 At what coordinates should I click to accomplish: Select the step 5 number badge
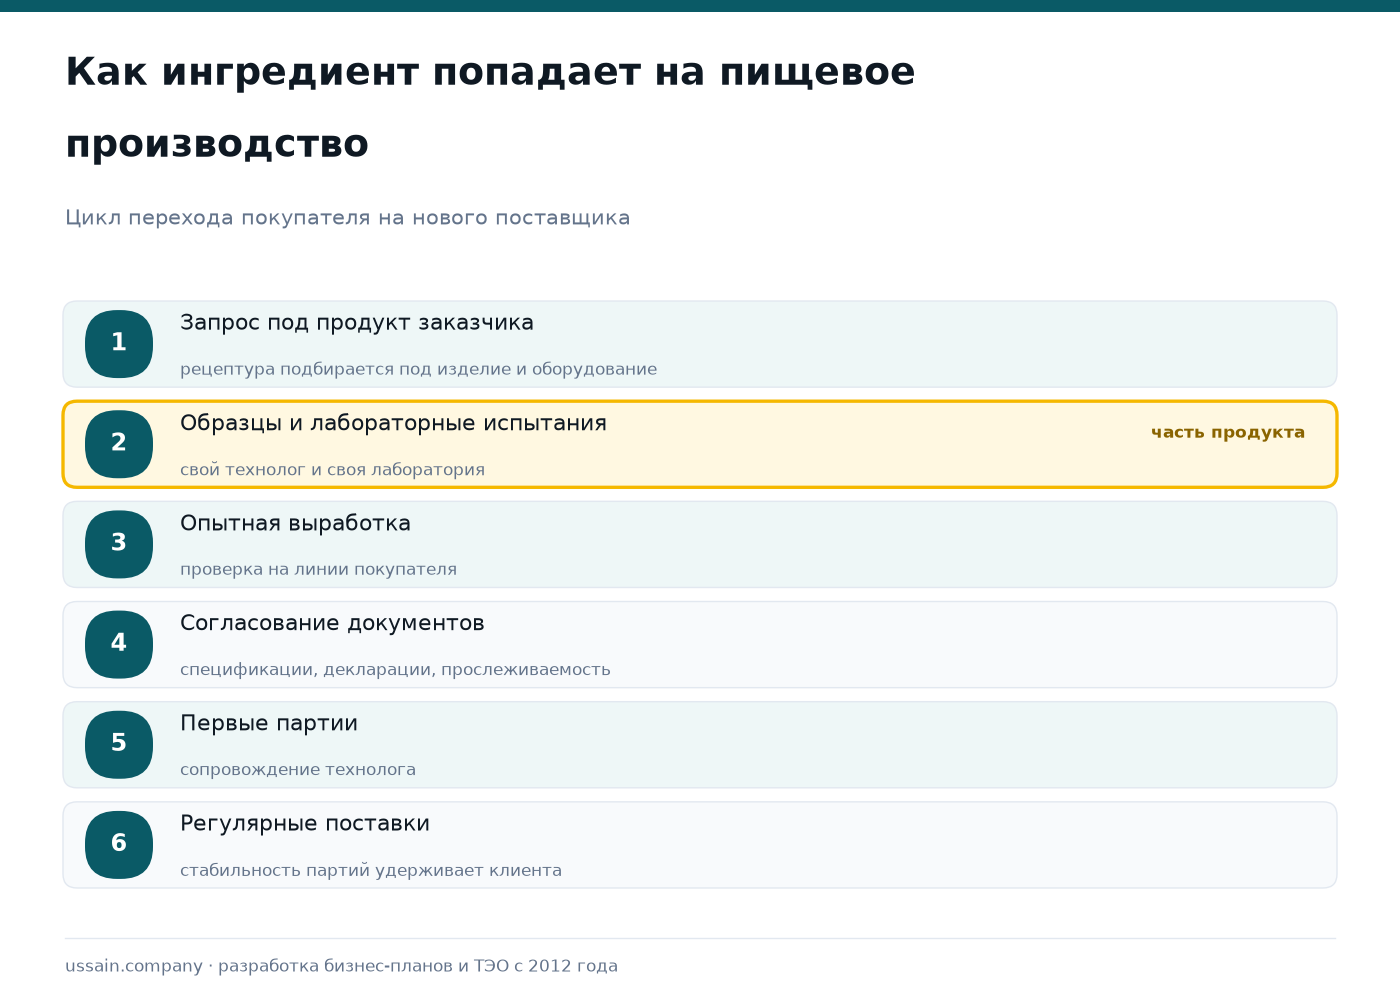pos(119,744)
